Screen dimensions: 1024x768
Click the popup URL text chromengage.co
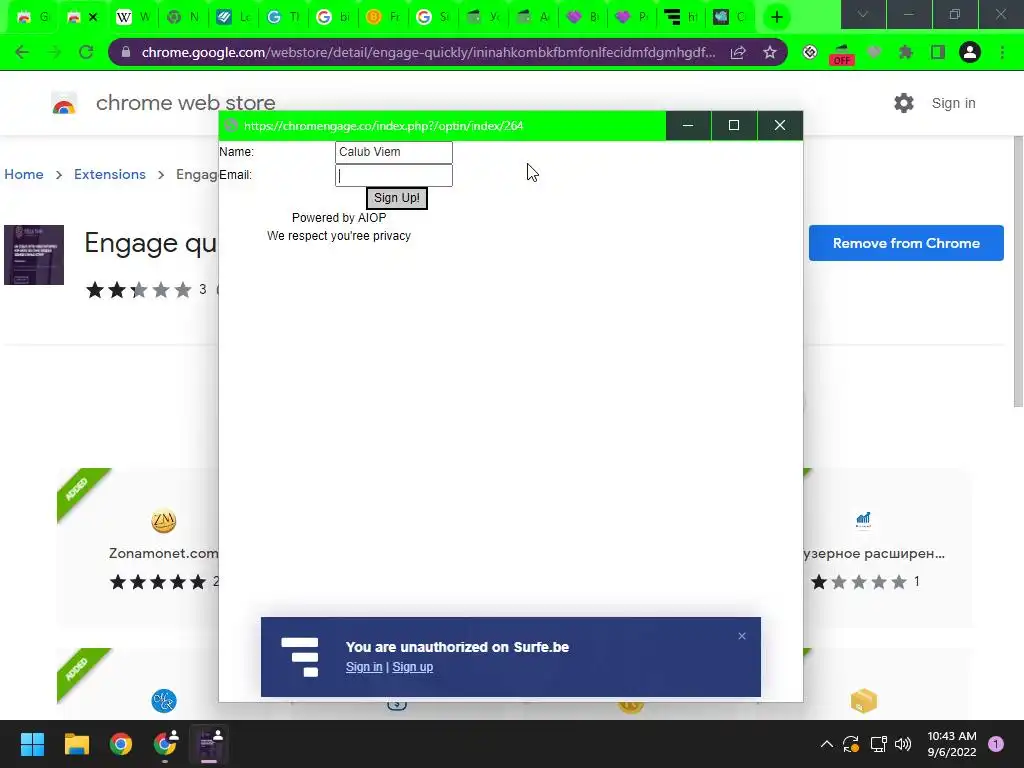(383, 126)
